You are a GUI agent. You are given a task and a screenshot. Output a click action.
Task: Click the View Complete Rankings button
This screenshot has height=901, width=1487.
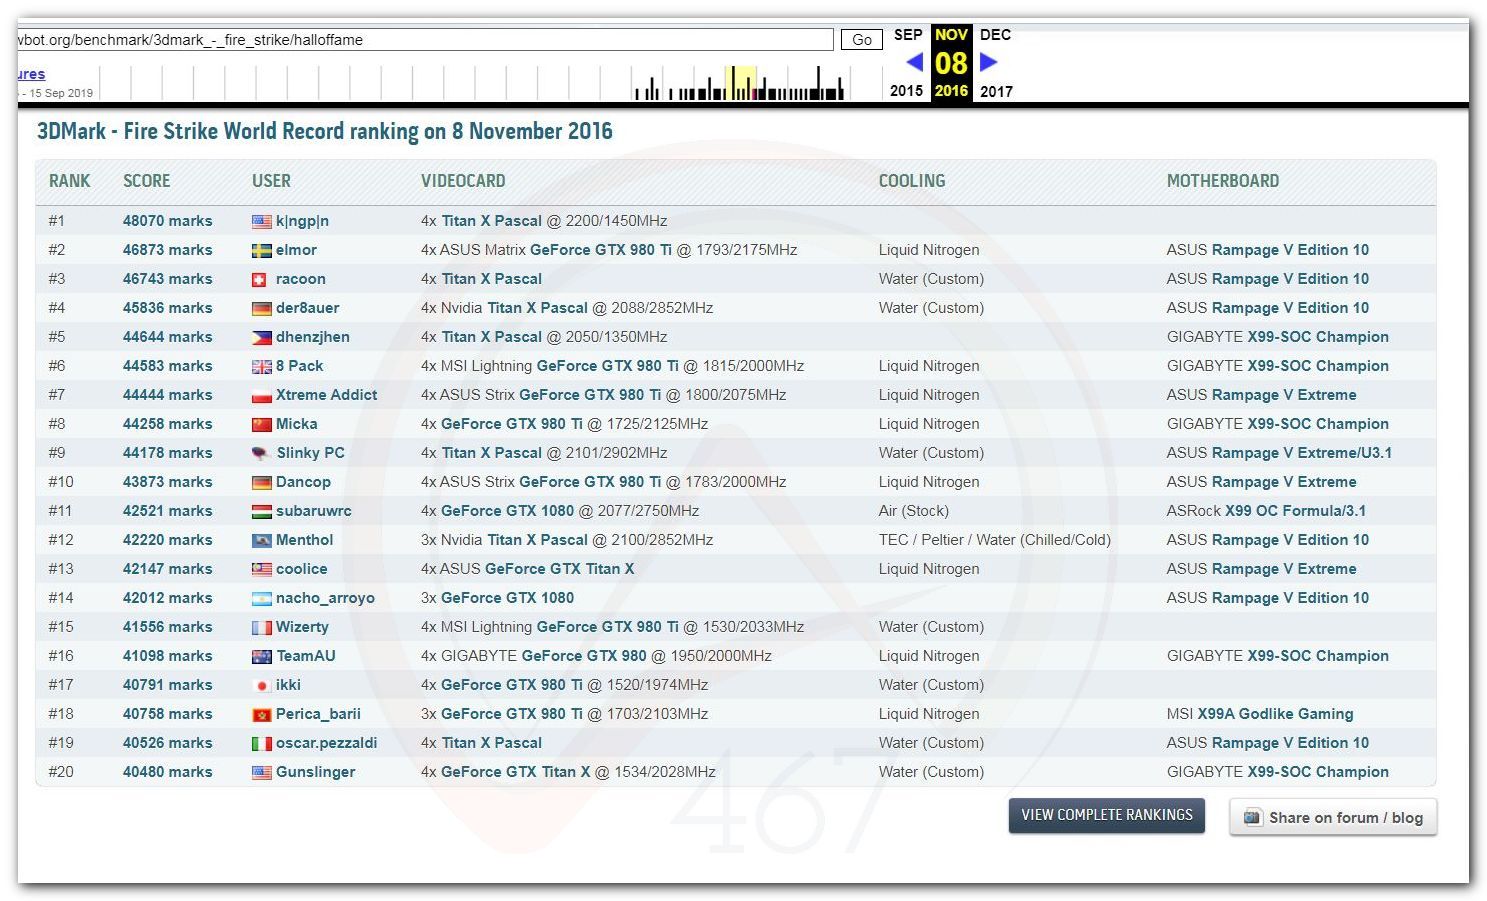(1106, 815)
